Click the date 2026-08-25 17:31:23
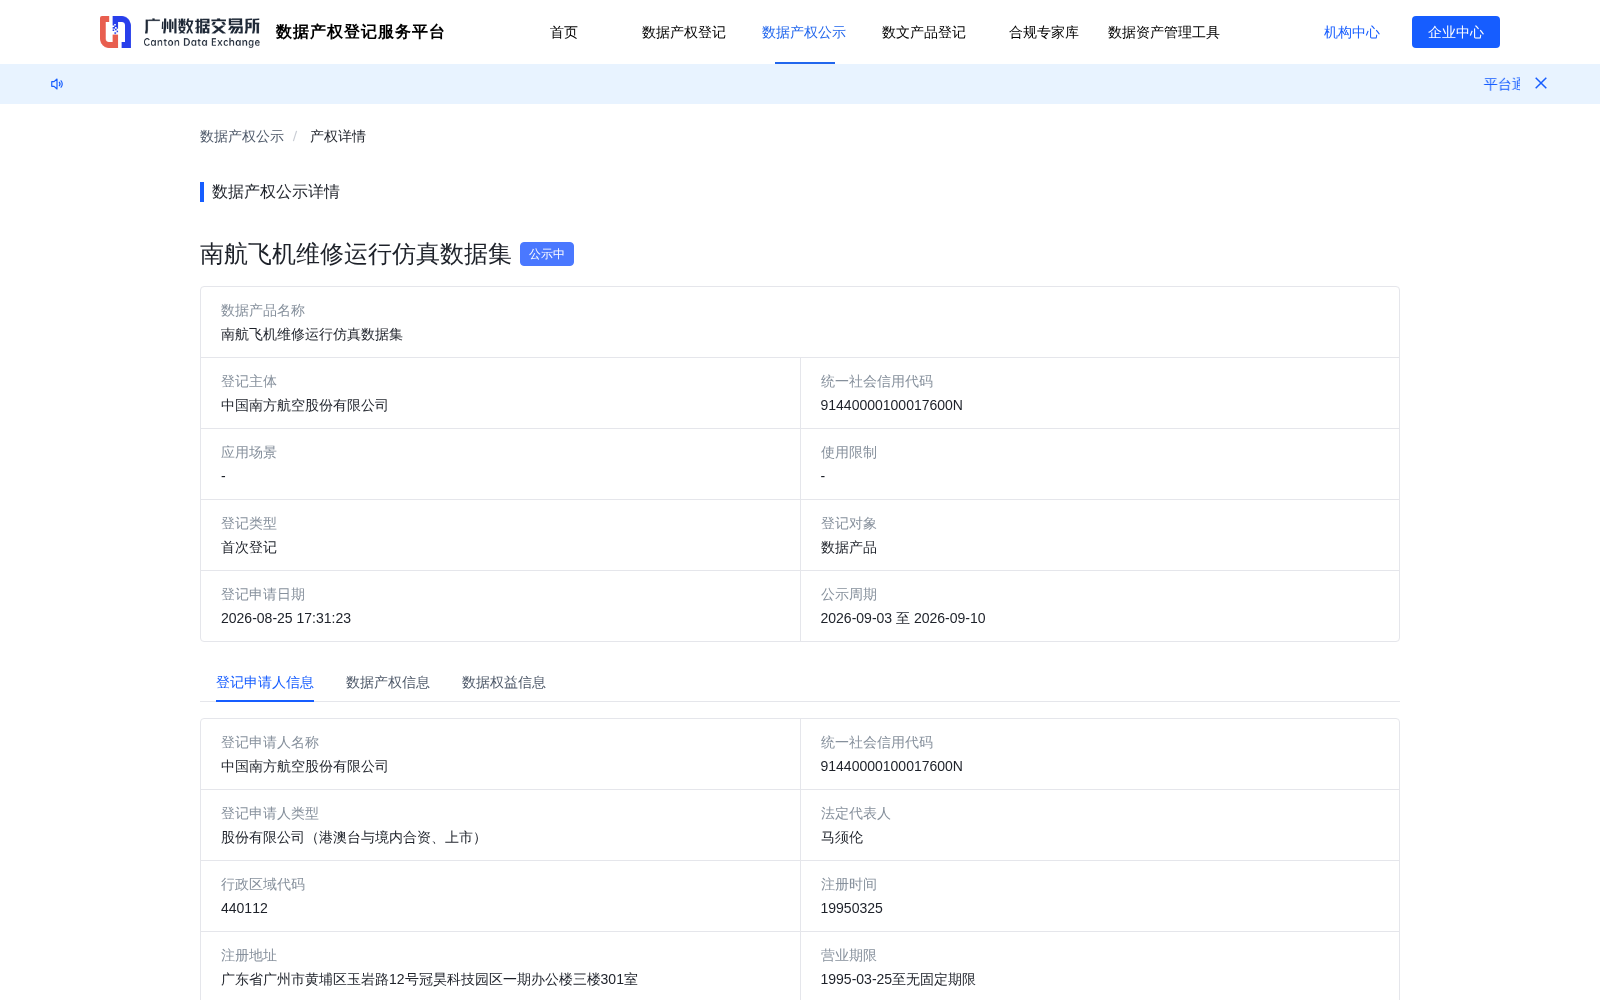The height and width of the screenshot is (1000, 1600). [286, 618]
